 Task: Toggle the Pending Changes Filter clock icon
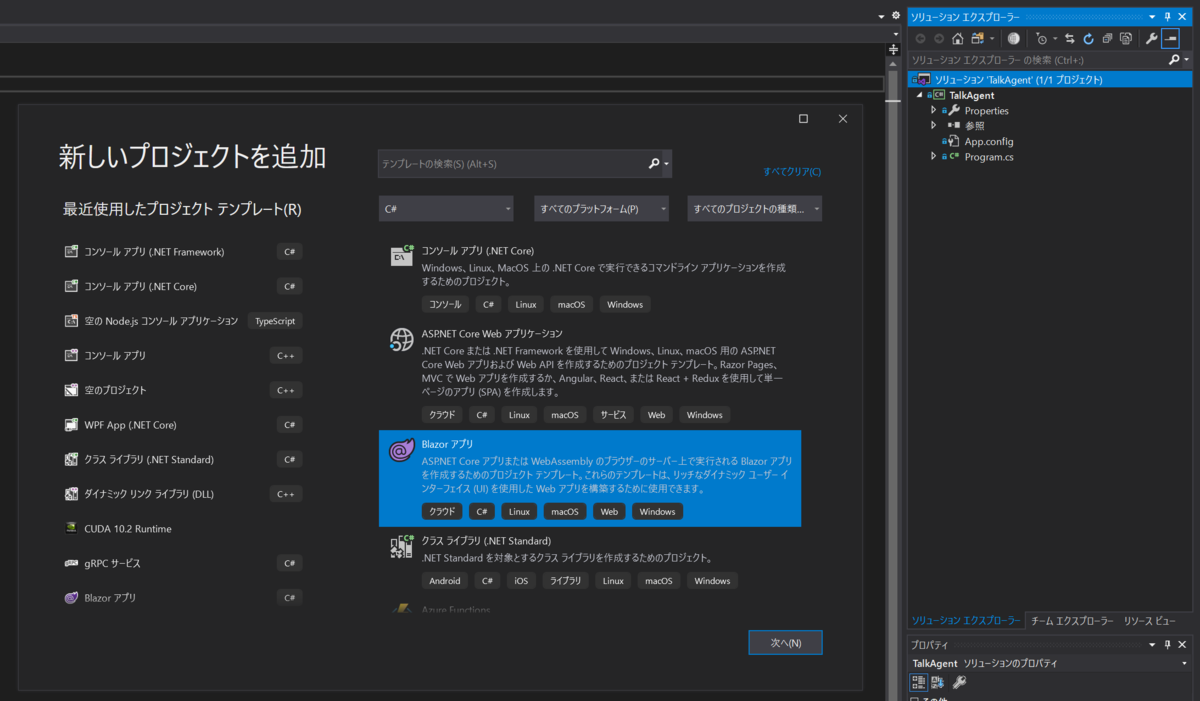(x=1042, y=39)
